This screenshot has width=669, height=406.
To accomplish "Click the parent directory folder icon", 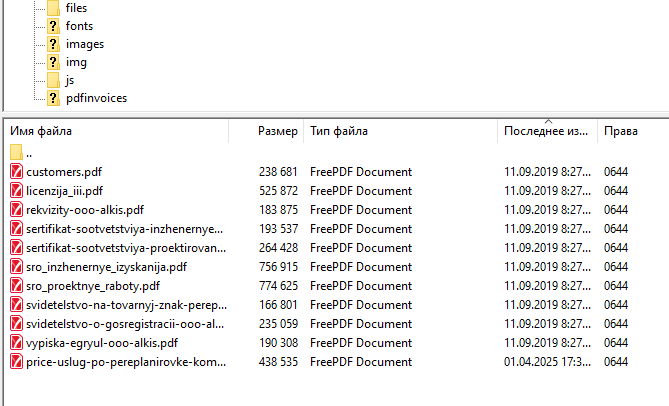I will click(16, 153).
